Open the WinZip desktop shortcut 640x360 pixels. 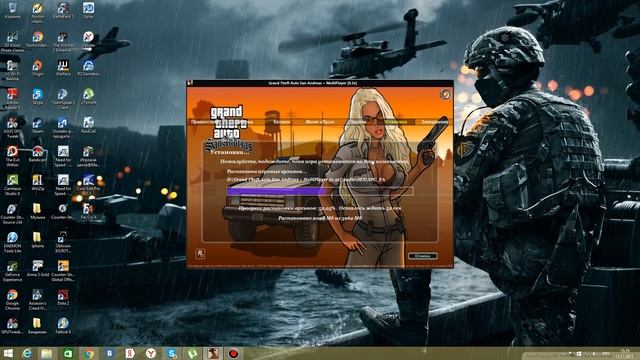[38, 182]
